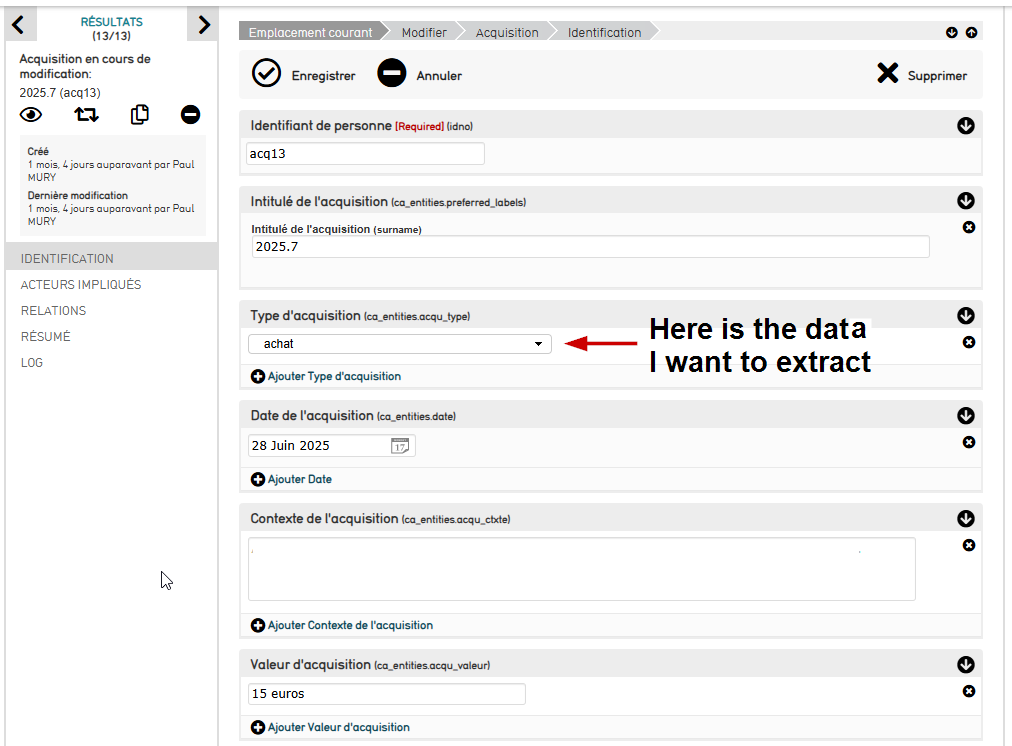This screenshot has height=746, width=1012.
Task: Open the Acteurs impliqués screen
Action: tap(81, 285)
